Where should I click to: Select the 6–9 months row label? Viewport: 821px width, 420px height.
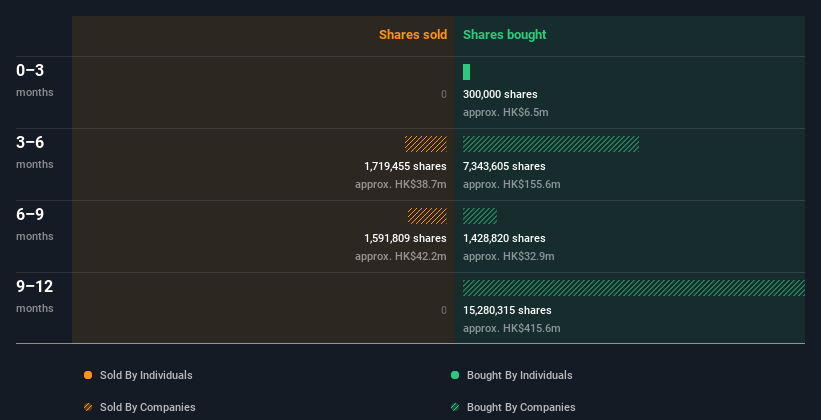(x=35, y=224)
